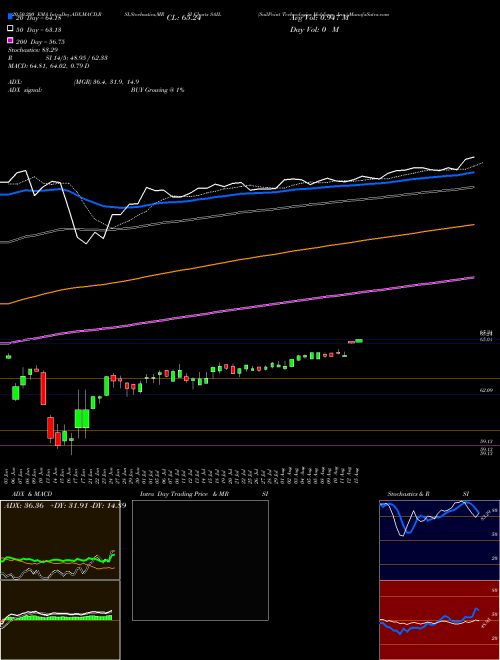The image size is (500, 660).
Task: Click the 'ADX: 36.36 +DY: 31.91 -DY: 14.39' readout
Action: pyautogui.click(x=65, y=506)
